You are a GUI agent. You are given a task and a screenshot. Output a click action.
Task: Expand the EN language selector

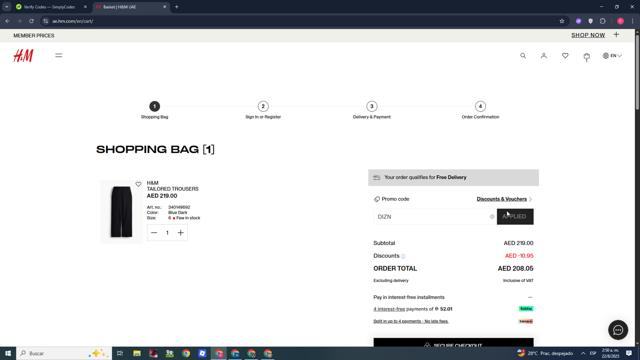coord(612,56)
